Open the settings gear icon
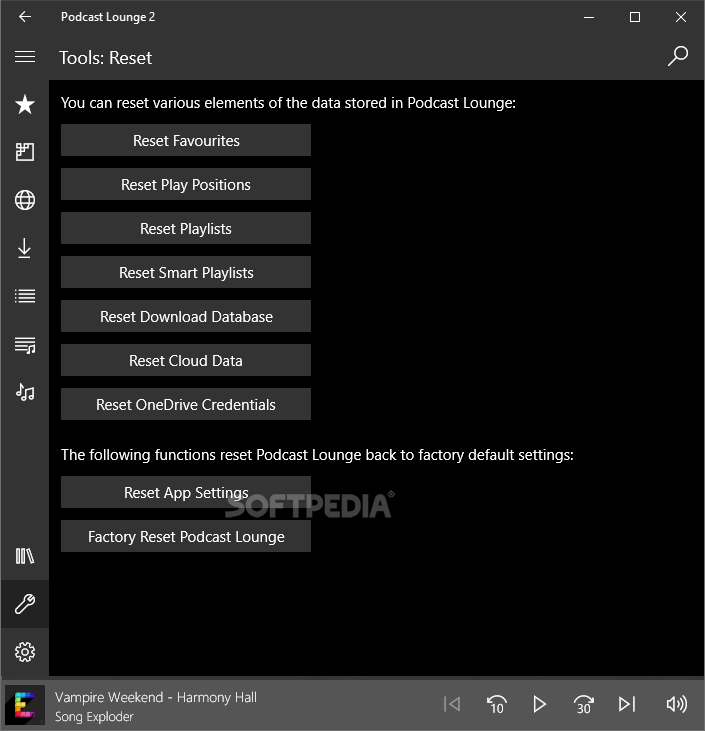This screenshot has width=705, height=731. (25, 652)
